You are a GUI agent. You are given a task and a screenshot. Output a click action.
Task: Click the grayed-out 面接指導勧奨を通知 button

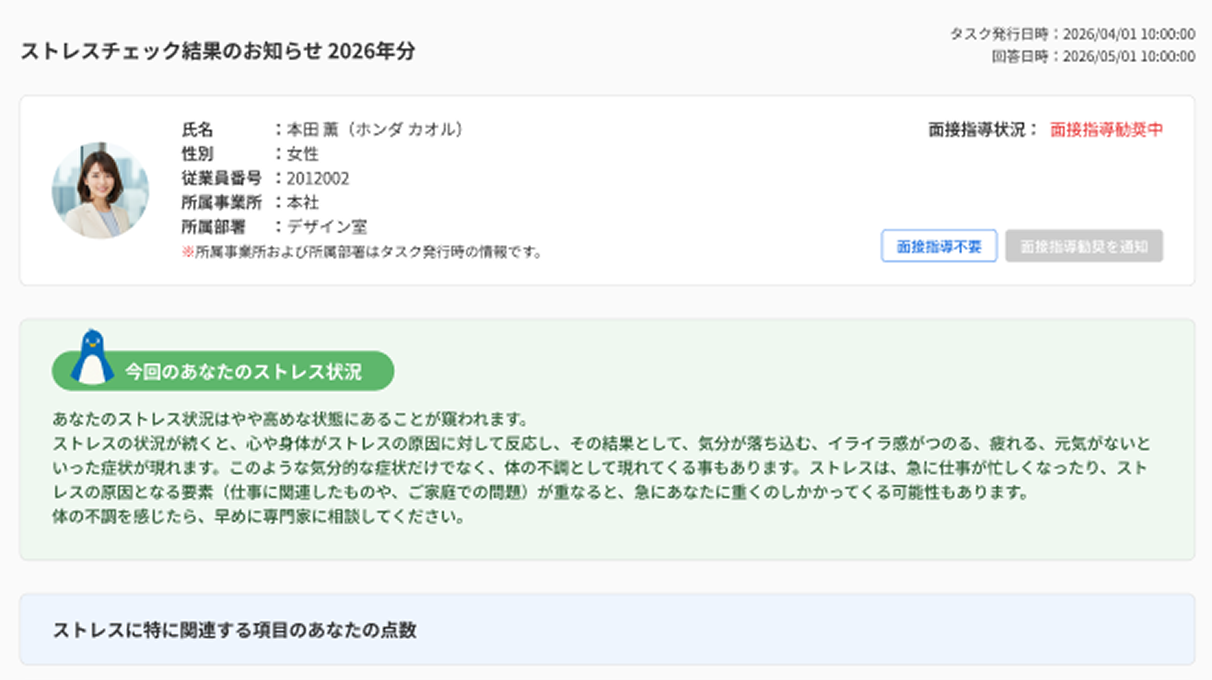click(1084, 246)
